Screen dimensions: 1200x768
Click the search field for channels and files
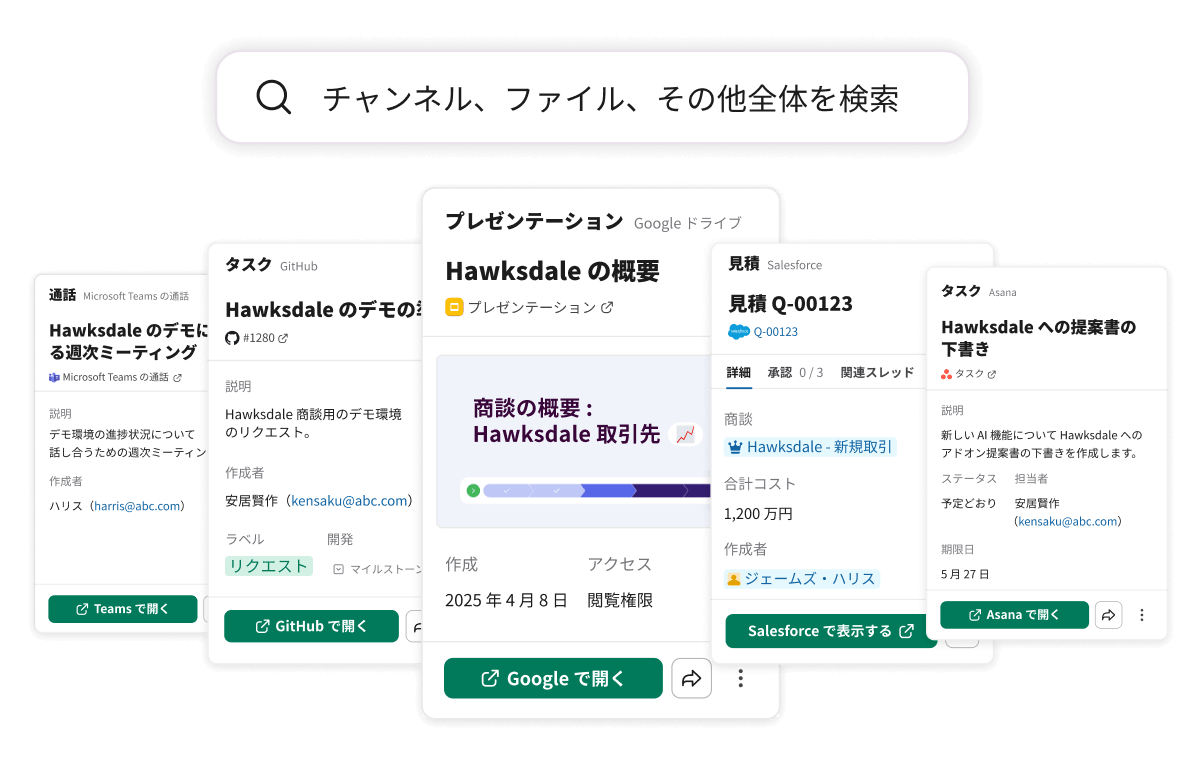click(x=610, y=98)
